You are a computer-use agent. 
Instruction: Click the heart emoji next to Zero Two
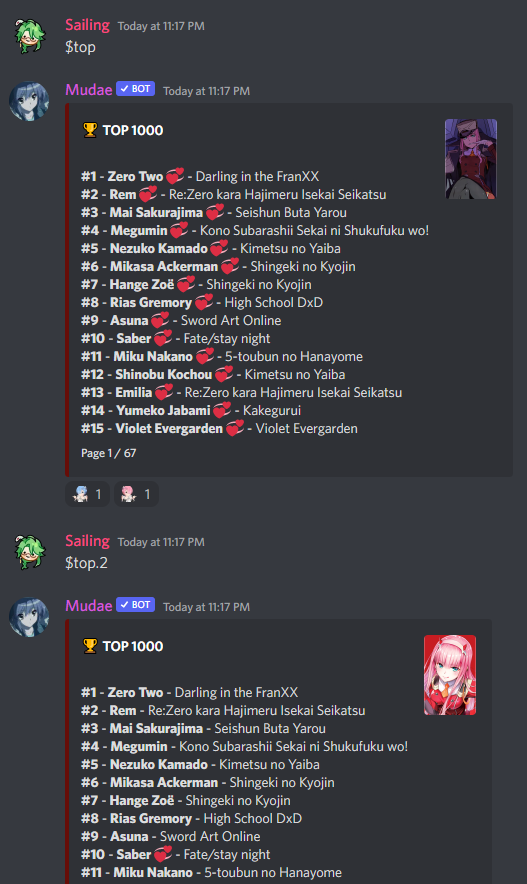pyautogui.click(x=175, y=176)
